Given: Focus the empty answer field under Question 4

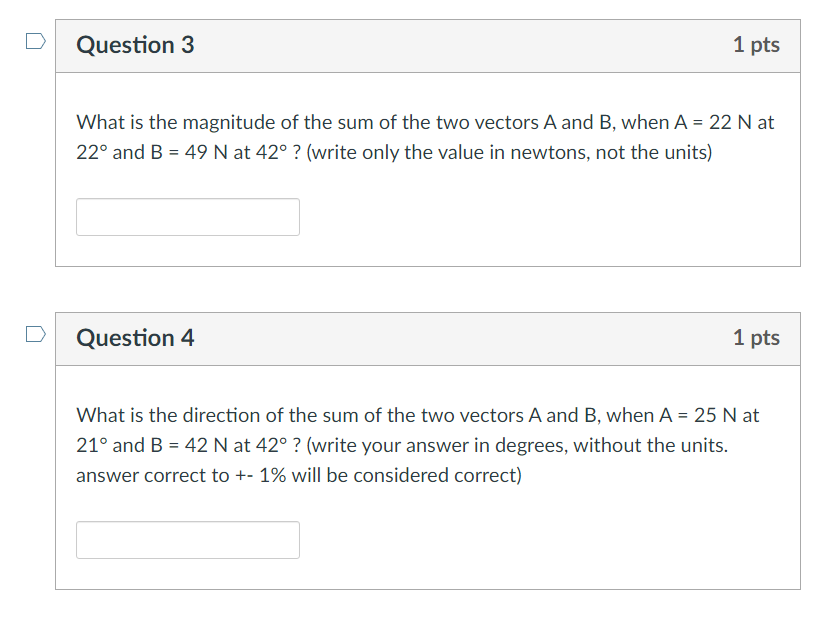Looking at the screenshot, I should pyautogui.click(x=187, y=539).
